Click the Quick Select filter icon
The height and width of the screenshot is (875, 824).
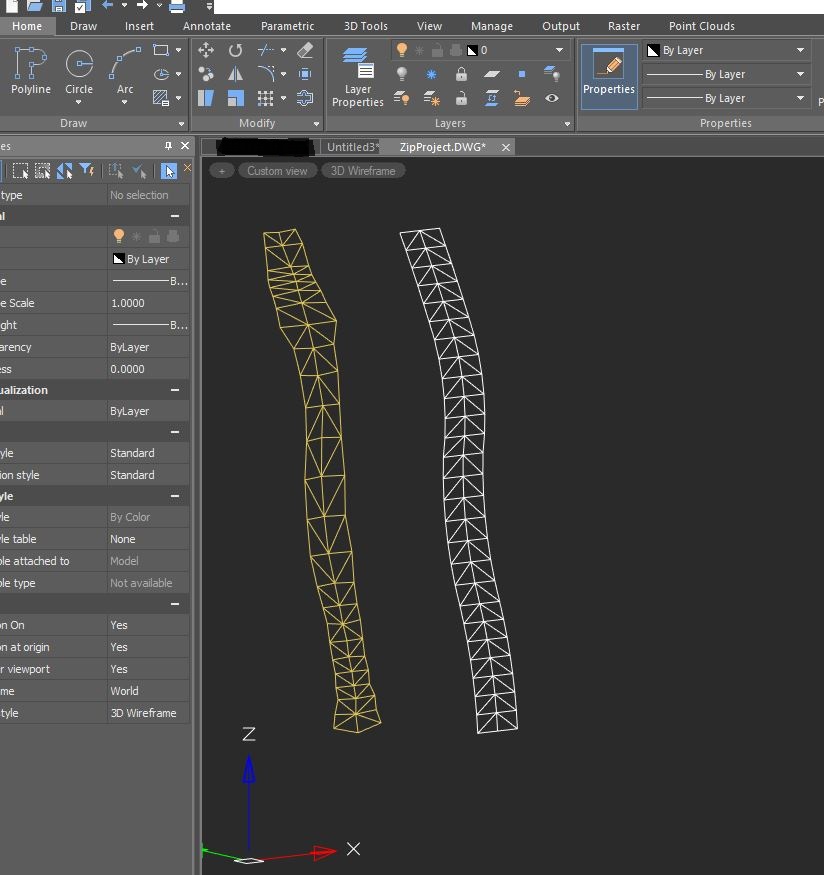click(86, 171)
